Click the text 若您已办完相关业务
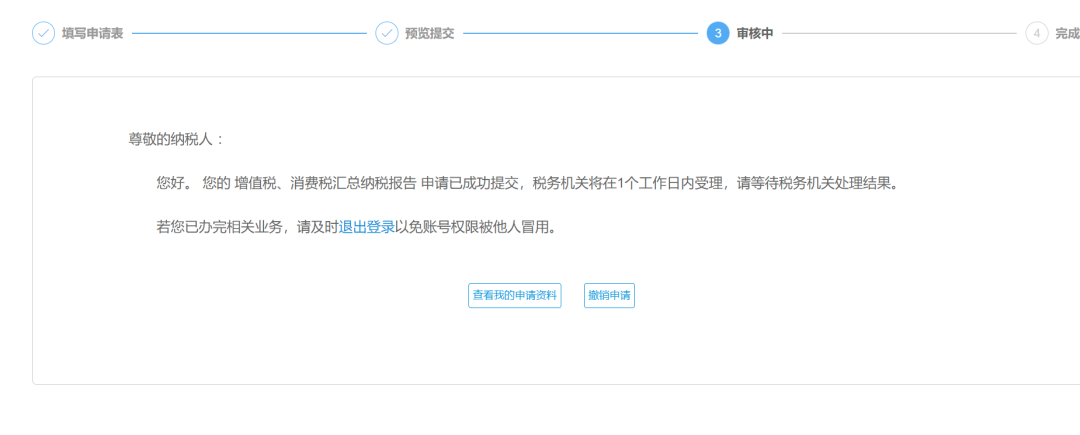Viewport: 1080px width, 435px height. 220,227
